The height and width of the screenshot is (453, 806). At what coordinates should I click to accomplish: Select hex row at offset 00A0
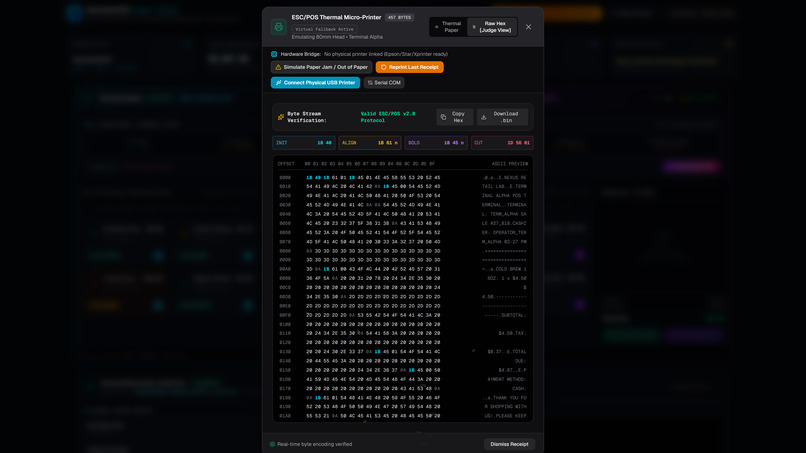point(402,269)
